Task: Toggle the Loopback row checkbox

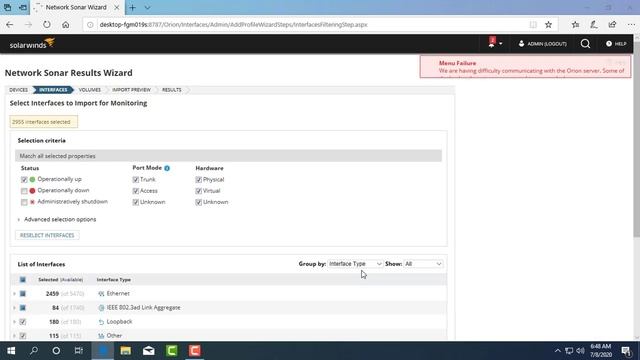Action: [23, 322]
